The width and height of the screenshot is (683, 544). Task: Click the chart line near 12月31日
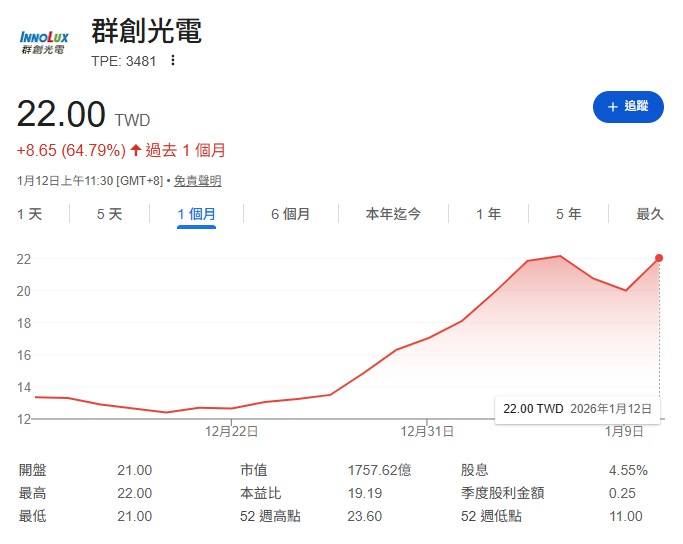pyautogui.click(x=428, y=338)
